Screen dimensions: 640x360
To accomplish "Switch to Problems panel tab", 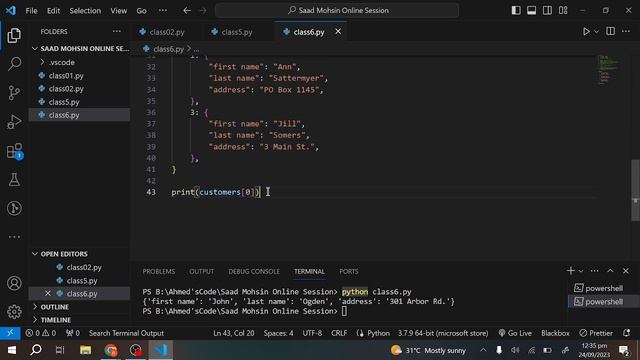I will click(159, 271).
